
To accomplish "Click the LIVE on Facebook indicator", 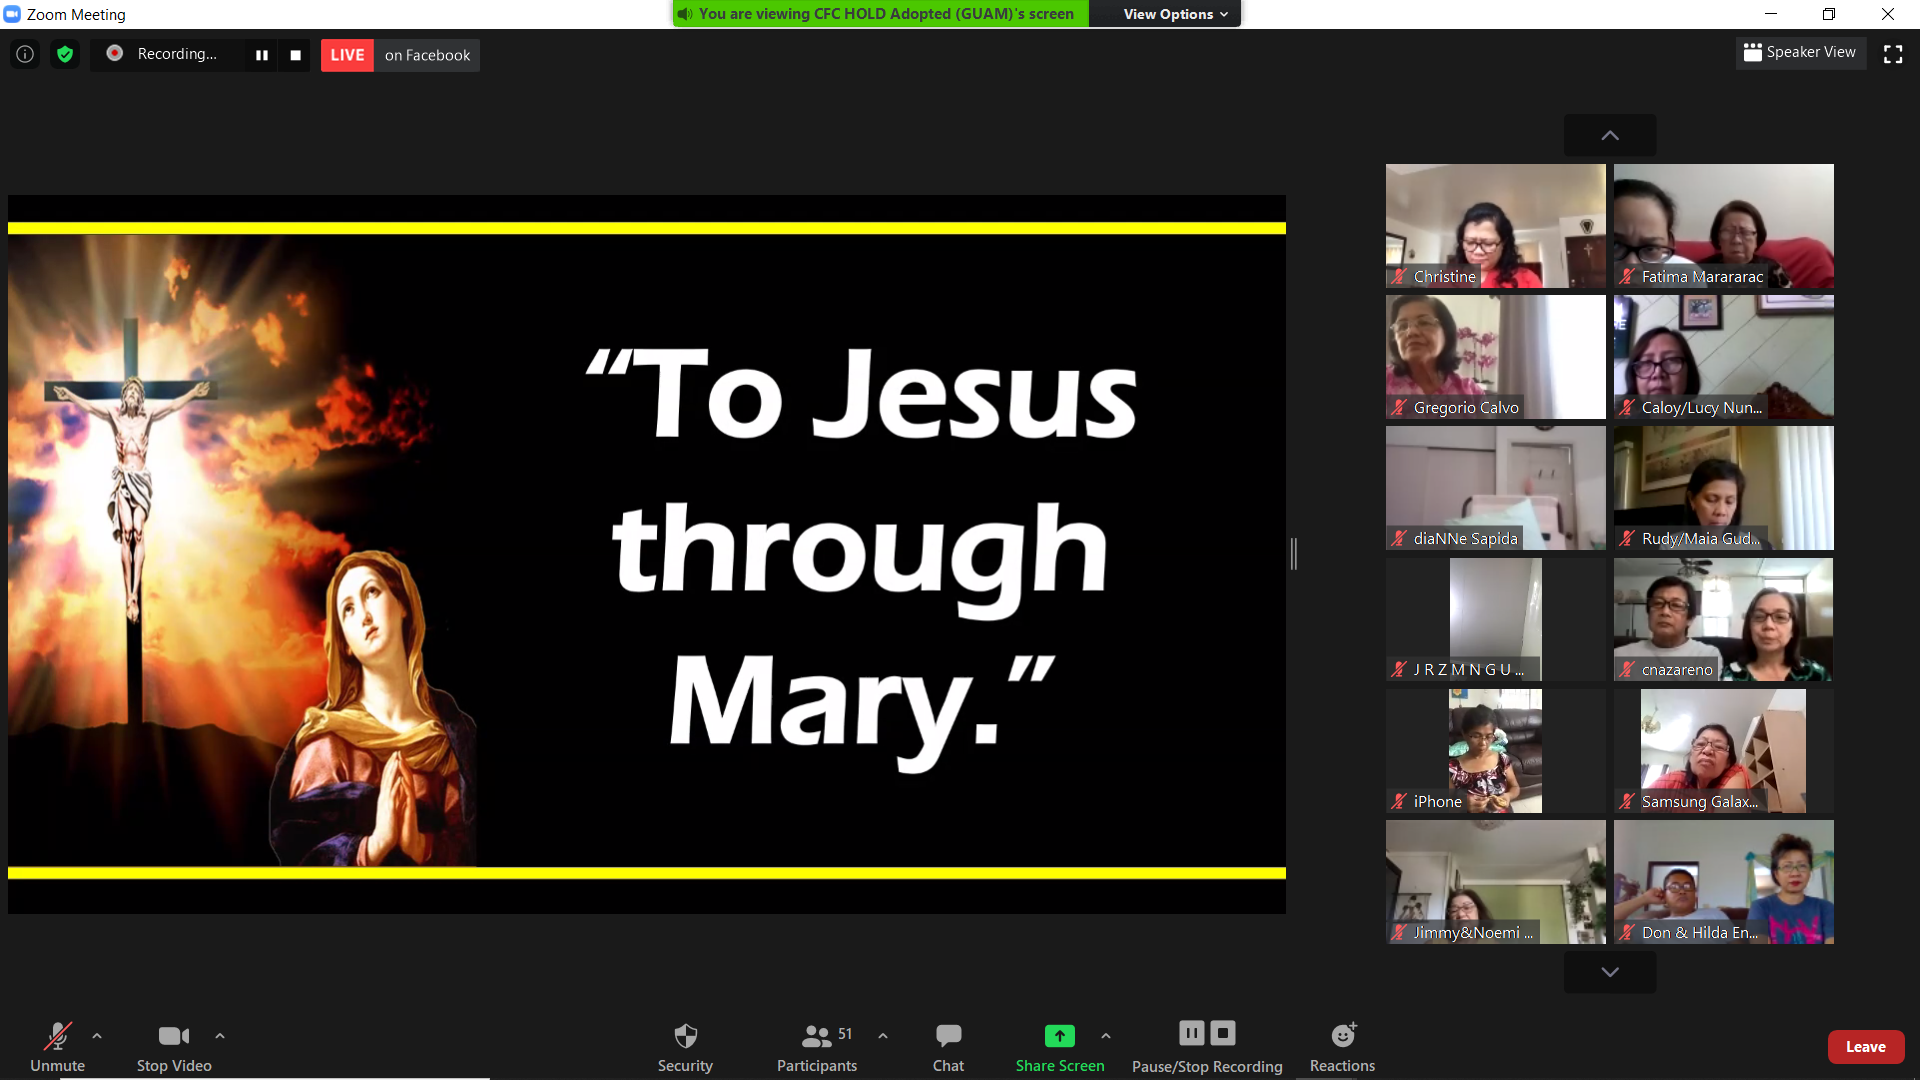I will (400, 55).
